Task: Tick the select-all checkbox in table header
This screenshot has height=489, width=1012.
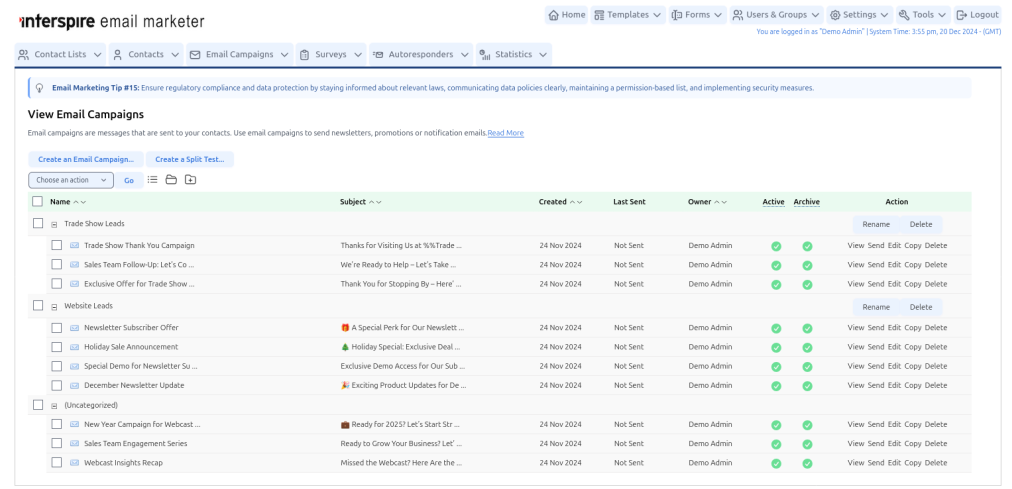Action: tap(37, 201)
